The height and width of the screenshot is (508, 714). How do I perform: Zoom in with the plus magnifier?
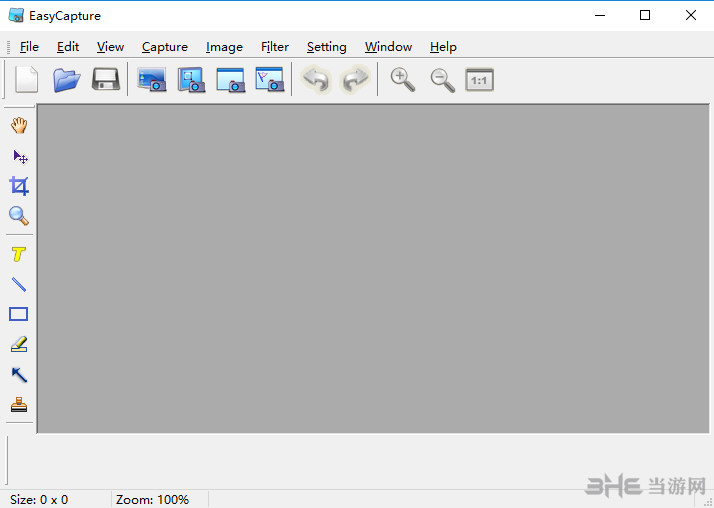coord(403,80)
